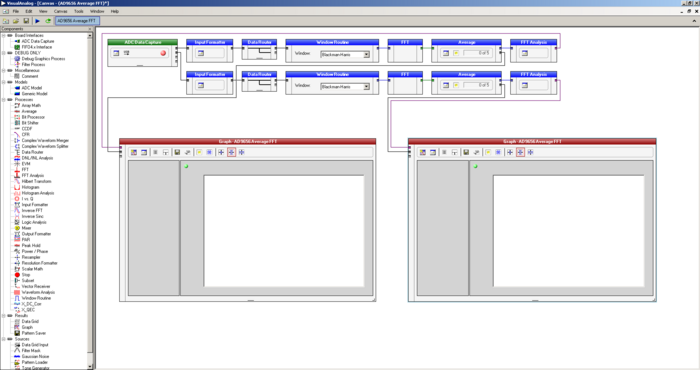This screenshot has height=370, width=700.
Task: Click first toolbar icon in left Graph window
Action: point(133,152)
